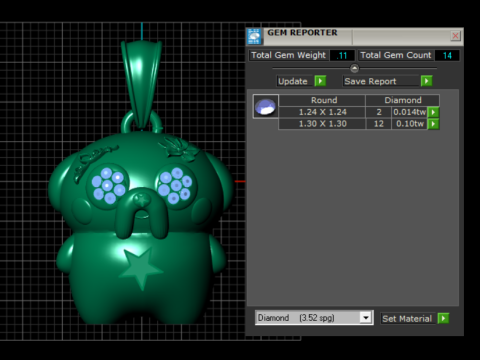Click the Update button label
Image resolution: width=480 pixels, height=360 pixels.
[x=293, y=81]
